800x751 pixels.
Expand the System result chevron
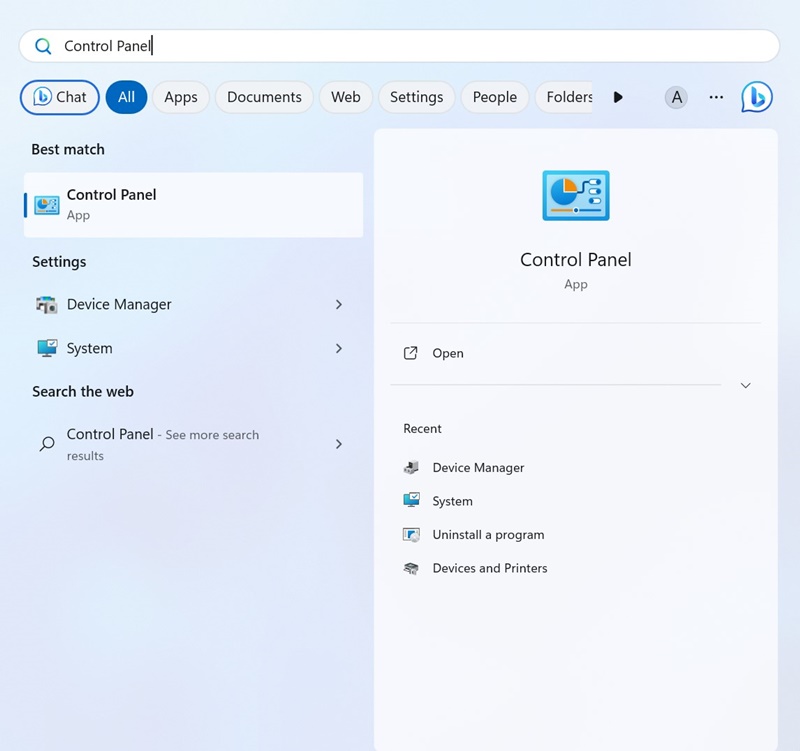338,348
